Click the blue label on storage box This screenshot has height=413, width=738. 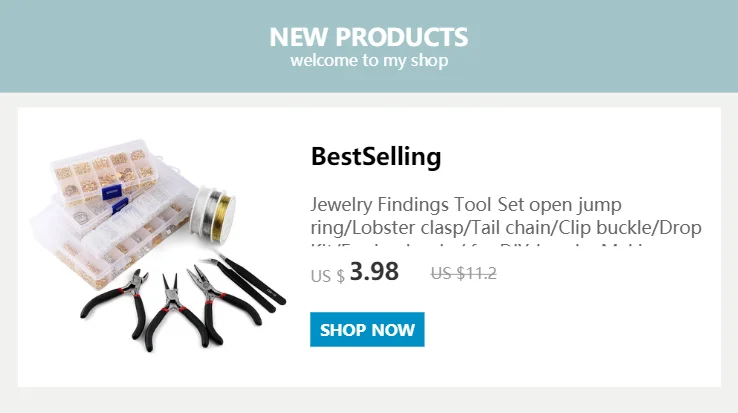click(112, 192)
